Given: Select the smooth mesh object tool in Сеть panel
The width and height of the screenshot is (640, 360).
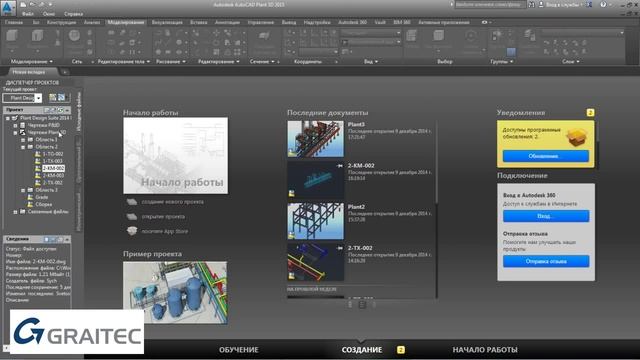Looking at the screenshot, I should pyautogui.click(x=74, y=36).
